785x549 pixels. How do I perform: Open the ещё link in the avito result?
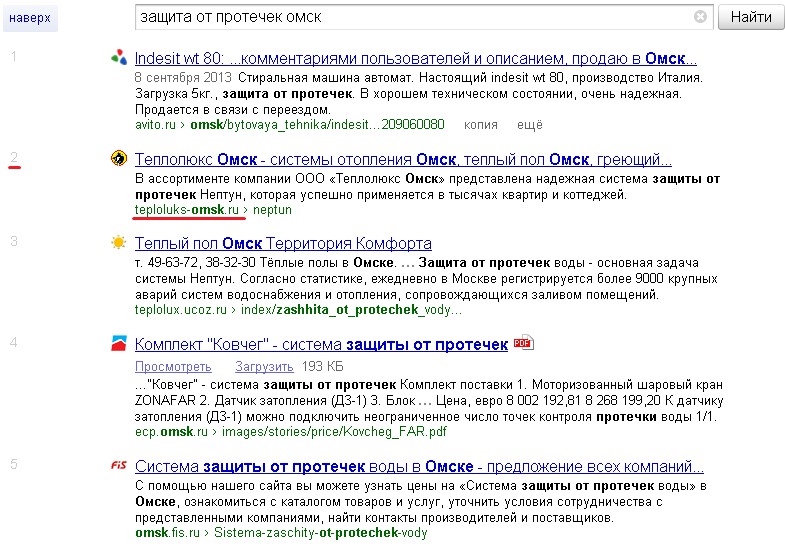(x=530, y=125)
